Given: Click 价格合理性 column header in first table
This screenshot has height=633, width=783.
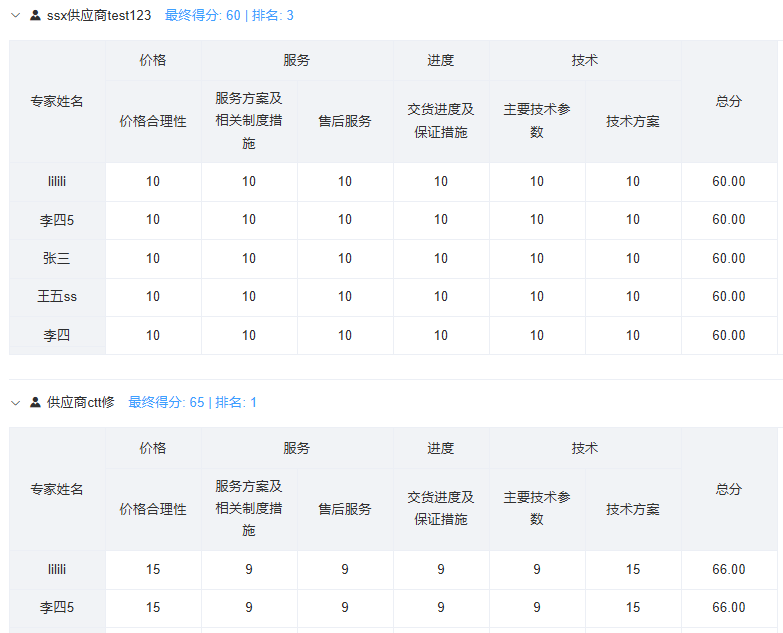Looking at the screenshot, I should (153, 121).
